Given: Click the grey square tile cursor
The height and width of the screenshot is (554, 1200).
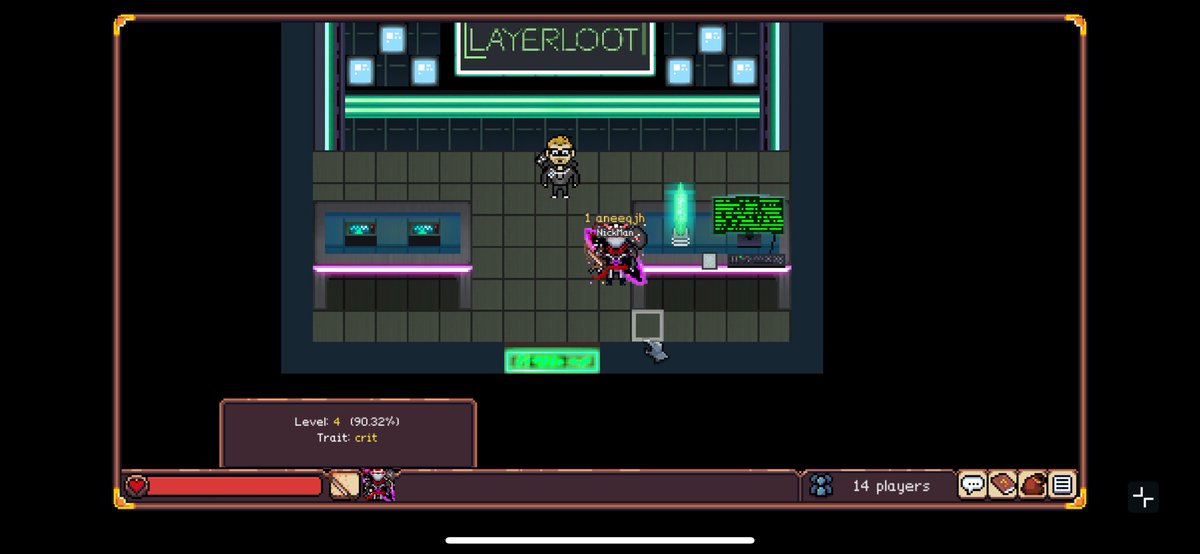Looking at the screenshot, I should click(647, 325).
